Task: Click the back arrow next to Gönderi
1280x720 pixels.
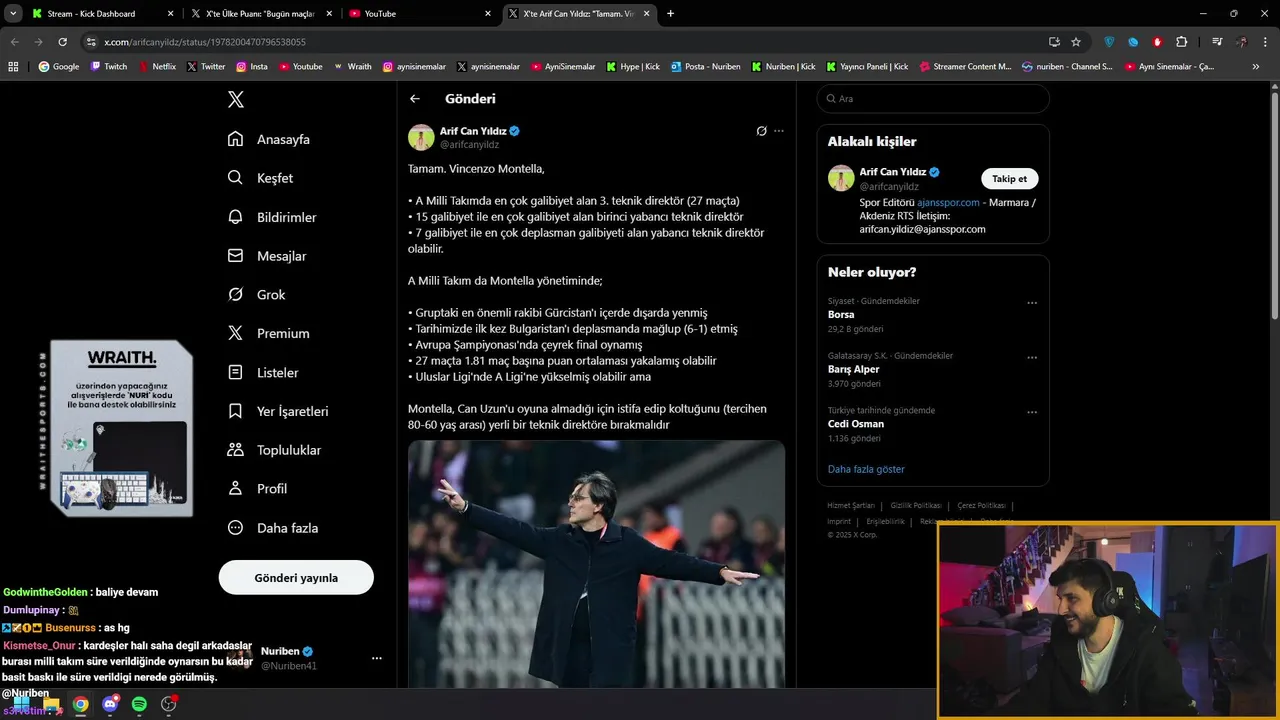Action: [415, 99]
